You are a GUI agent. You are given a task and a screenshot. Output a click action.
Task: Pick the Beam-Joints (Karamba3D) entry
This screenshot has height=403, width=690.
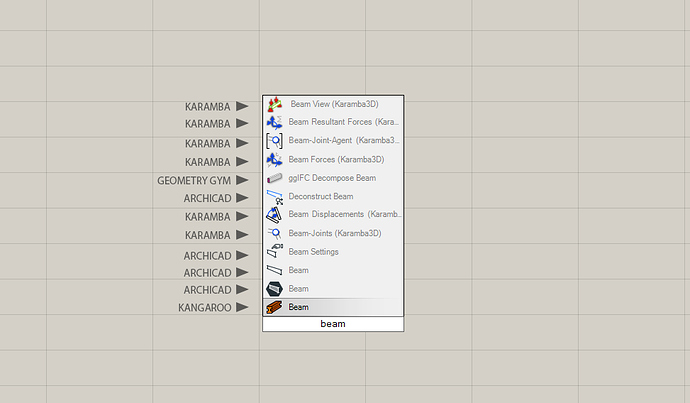[333, 233]
